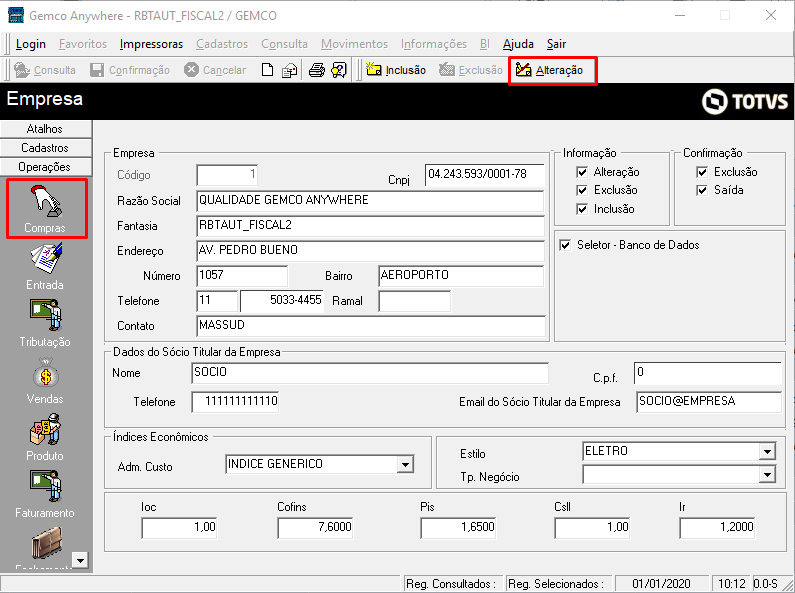This screenshot has height=593, width=795.
Task: Click the Csll value field
Action: (592, 528)
